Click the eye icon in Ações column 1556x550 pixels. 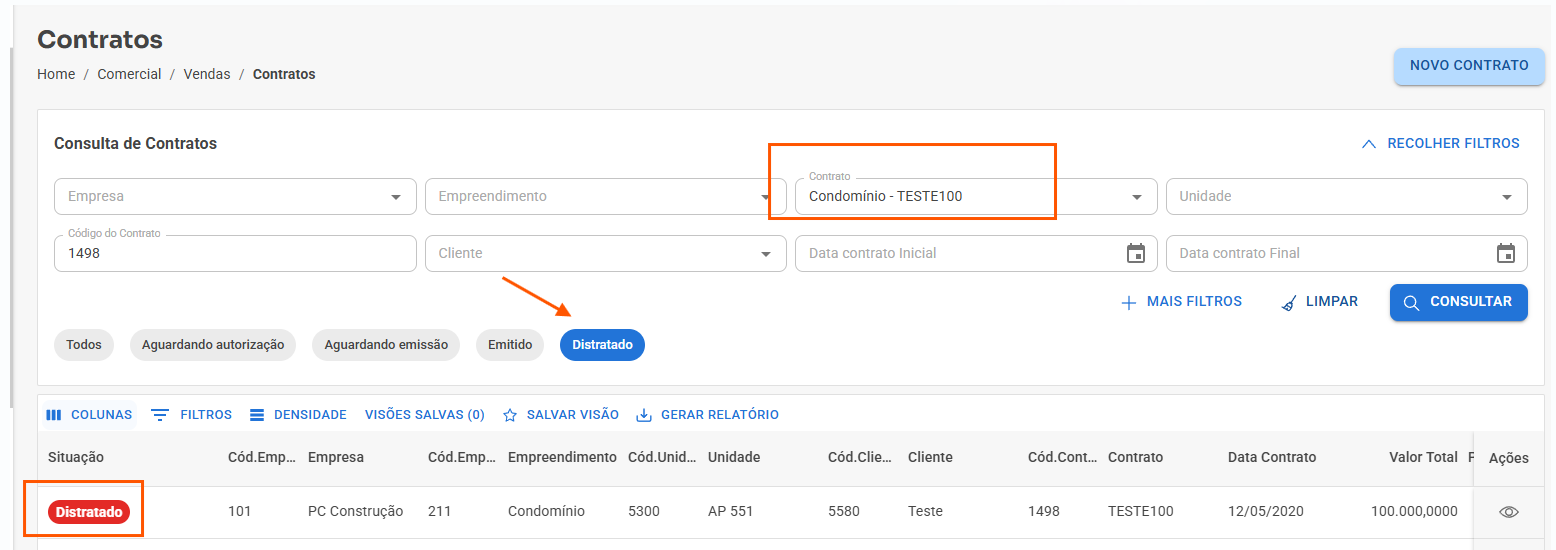(x=1508, y=512)
